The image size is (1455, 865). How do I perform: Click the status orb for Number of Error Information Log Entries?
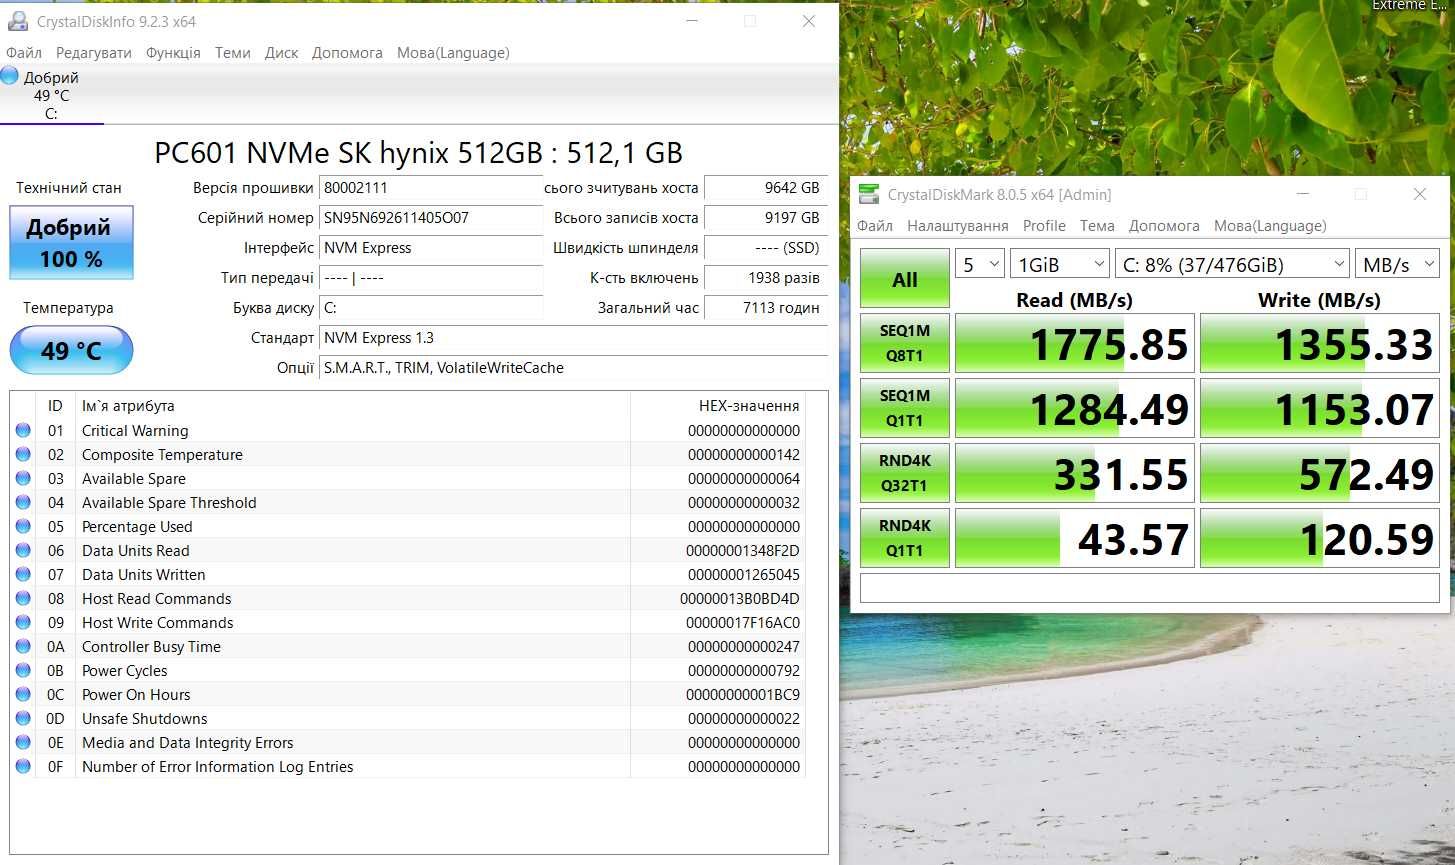23,767
